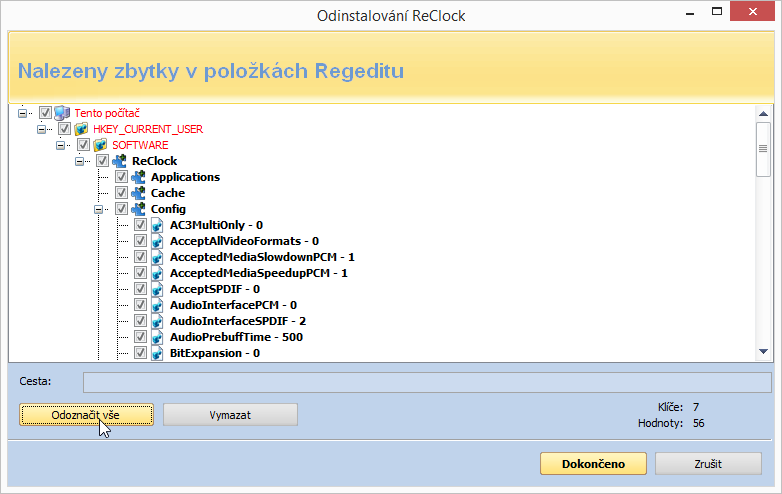
Task: Click the Cache key icon
Action: coord(138,193)
